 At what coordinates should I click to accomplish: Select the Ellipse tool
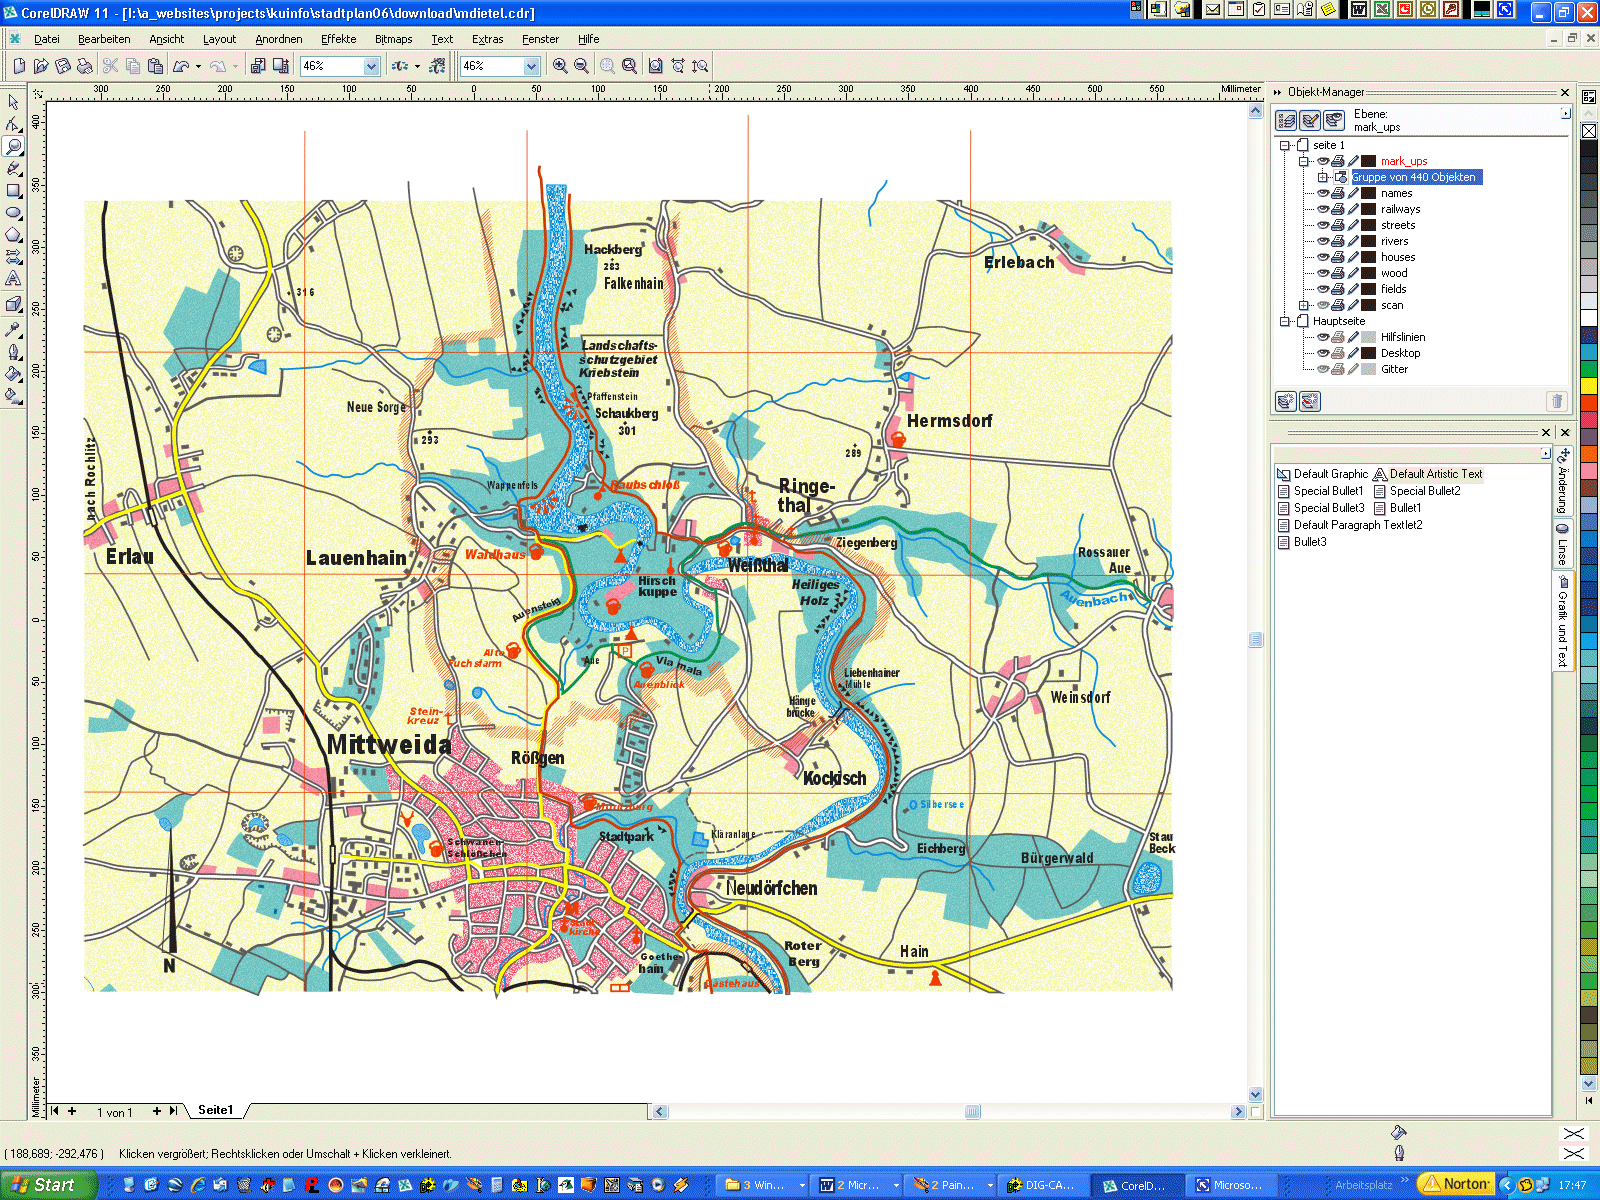click(13, 212)
